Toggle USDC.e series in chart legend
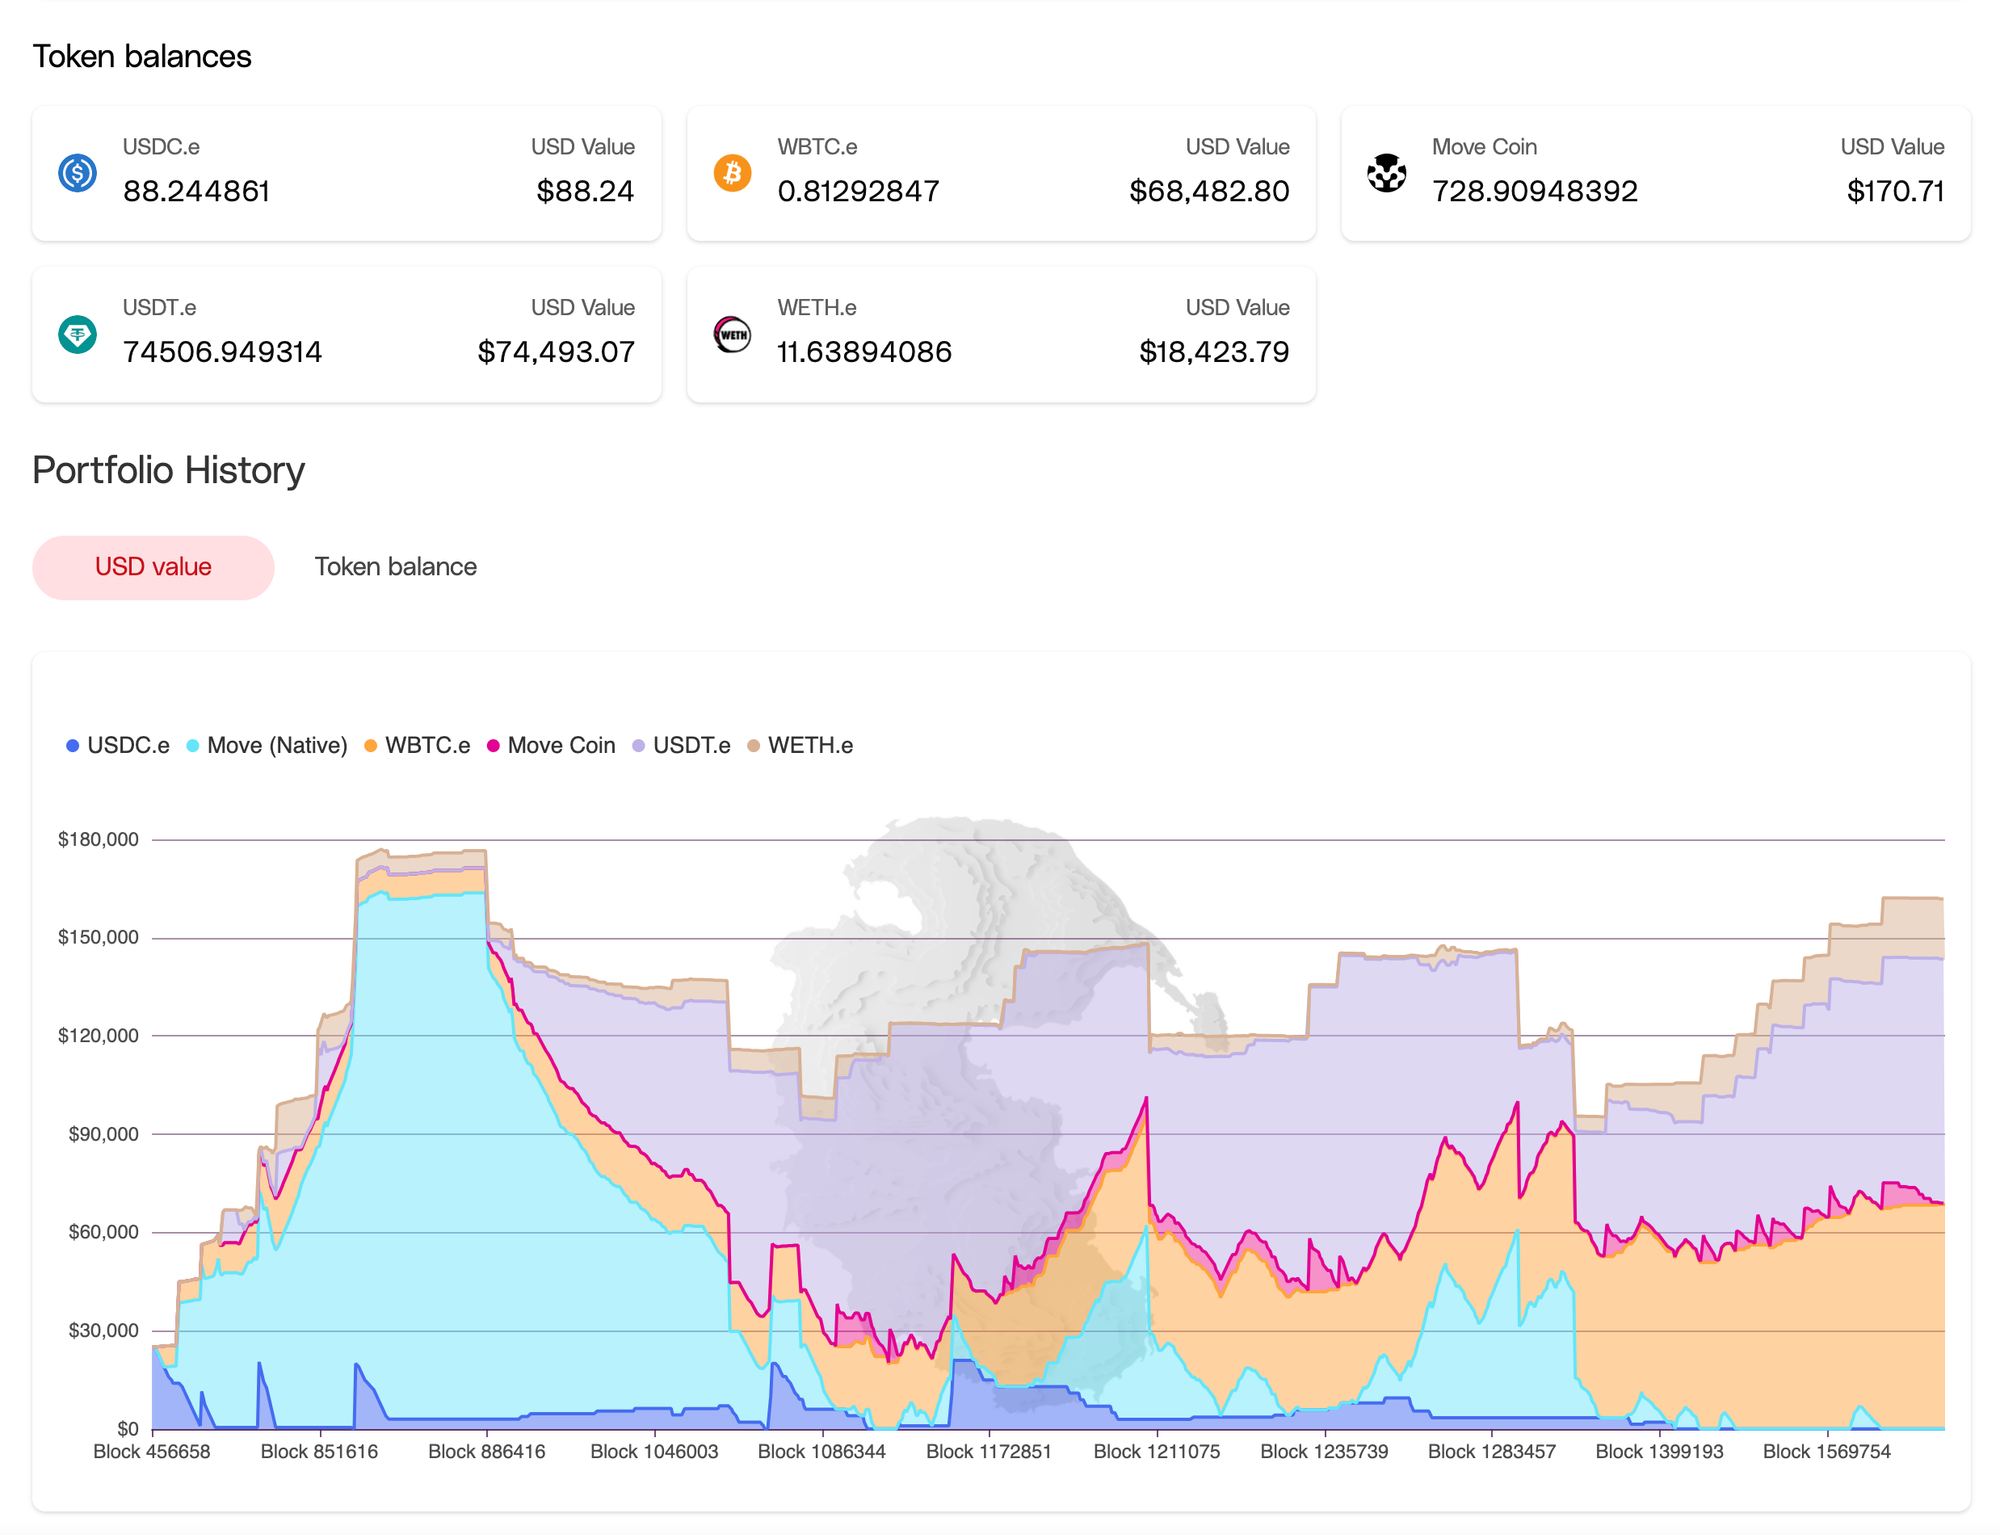Viewport: 2000px width, 1535px height. coord(127,746)
